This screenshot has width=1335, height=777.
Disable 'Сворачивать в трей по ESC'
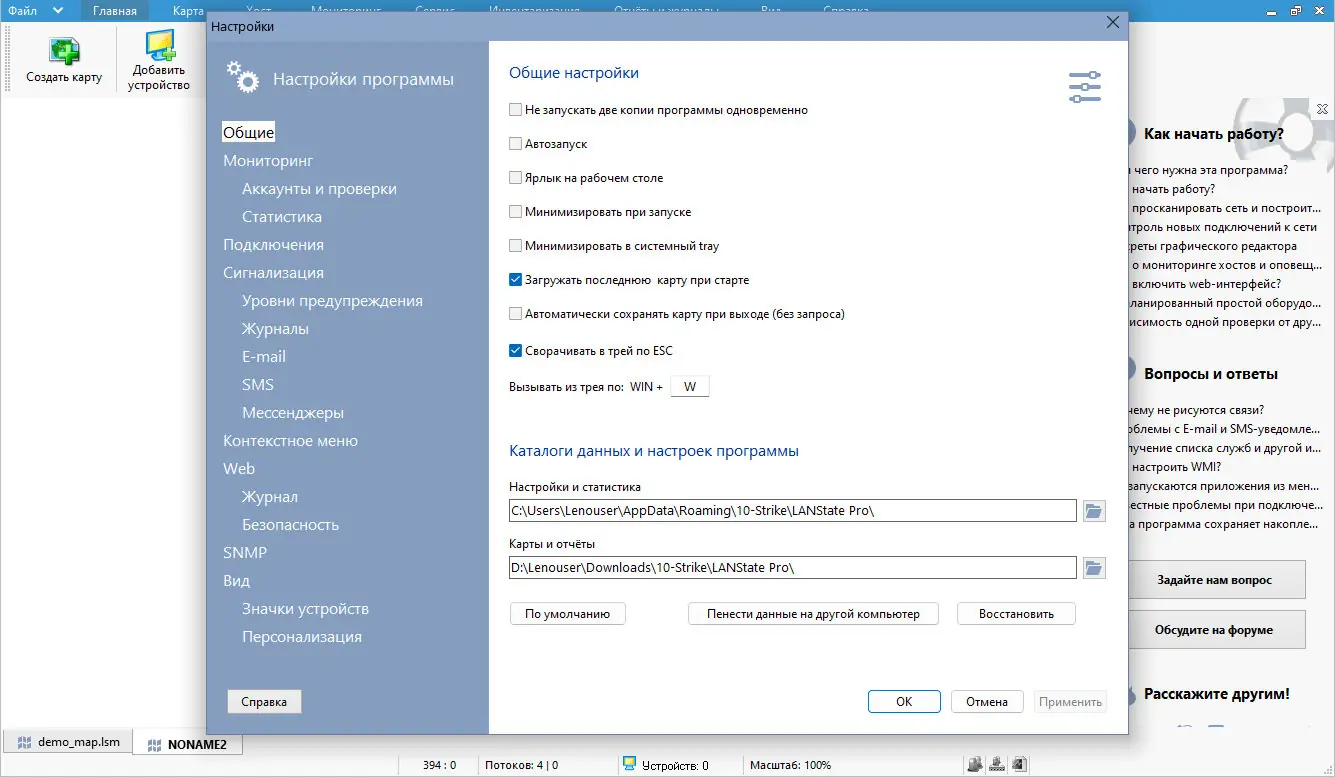[516, 351]
